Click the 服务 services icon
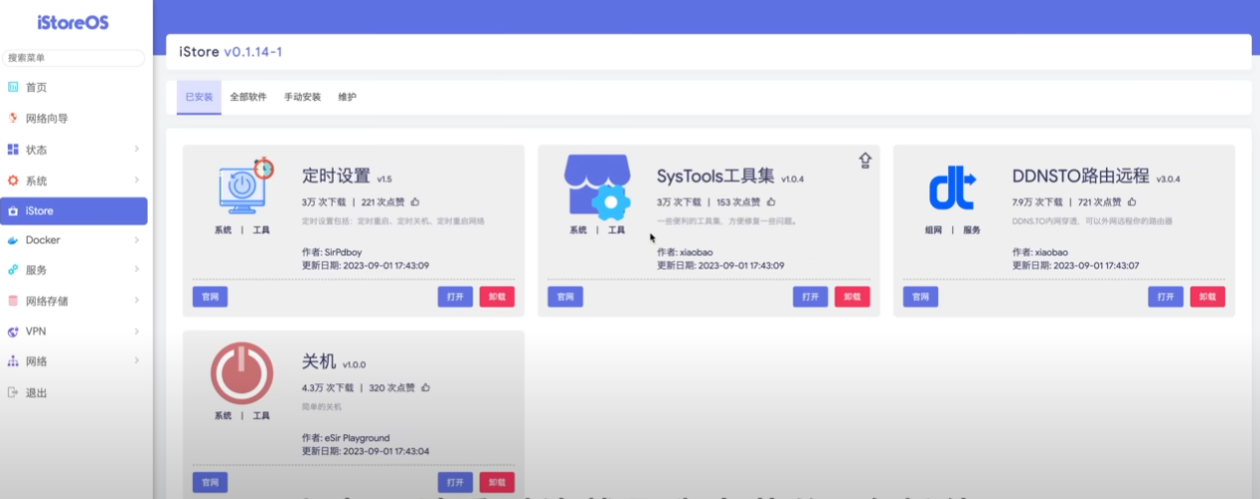This screenshot has width=1260, height=499. click(x=13, y=270)
